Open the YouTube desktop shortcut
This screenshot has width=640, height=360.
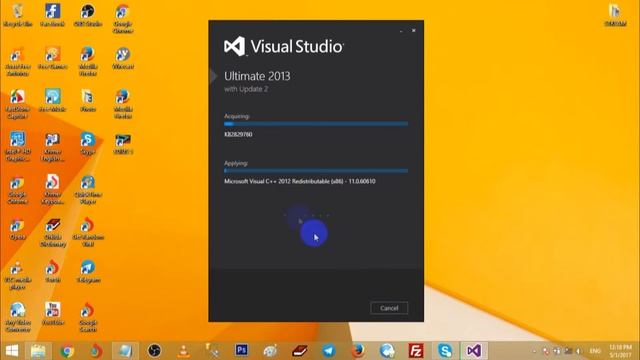(x=53, y=314)
